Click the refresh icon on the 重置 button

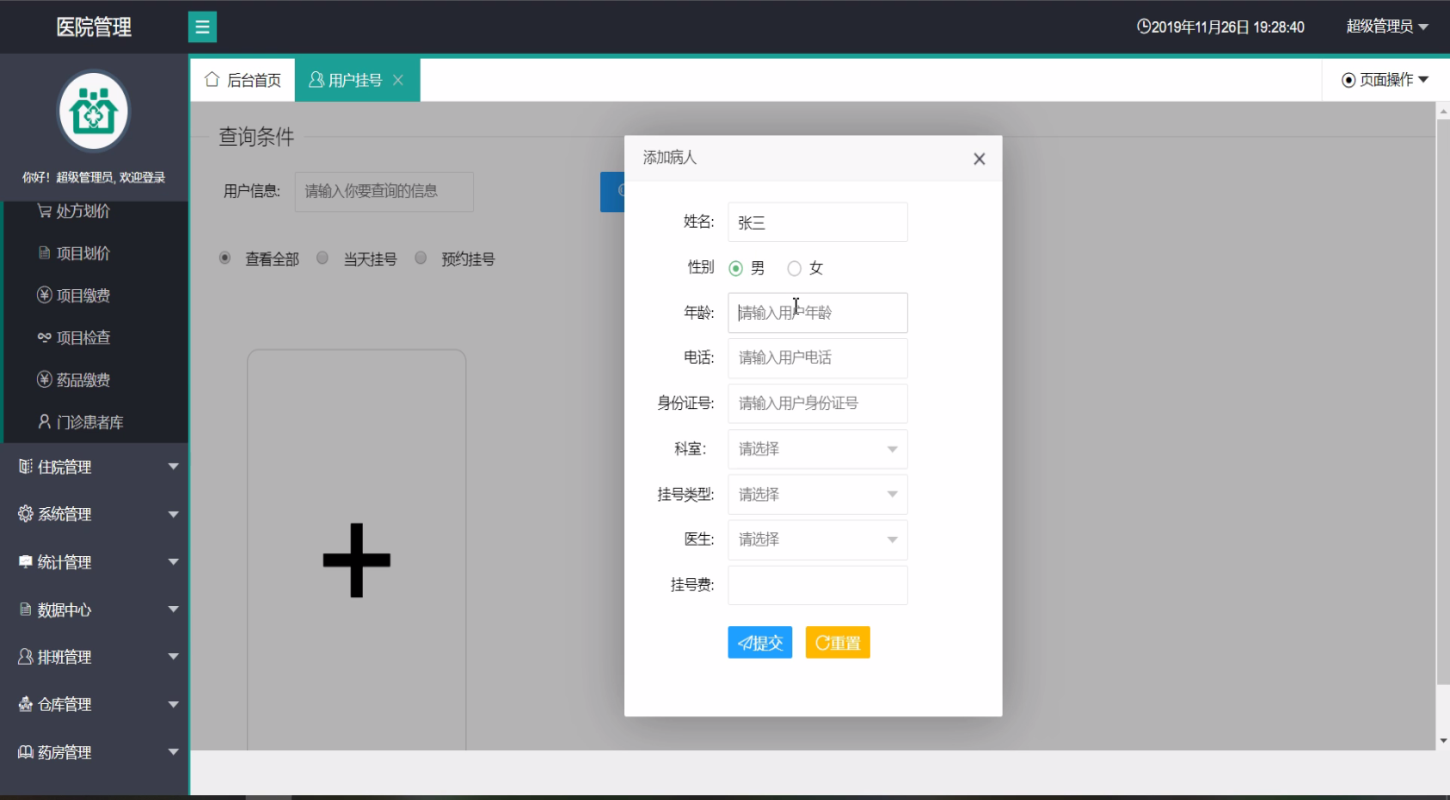pos(822,643)
